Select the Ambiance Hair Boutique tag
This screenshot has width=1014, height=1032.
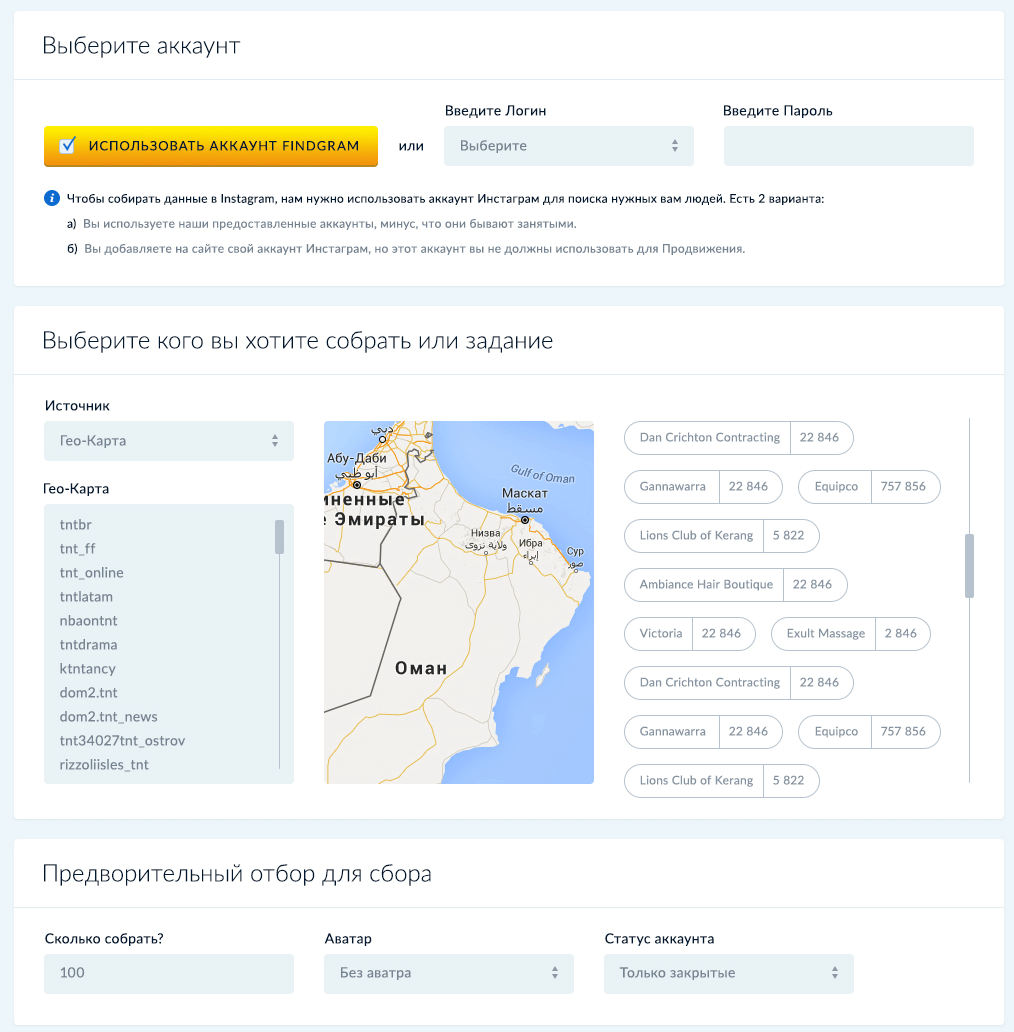click(736, 584)
